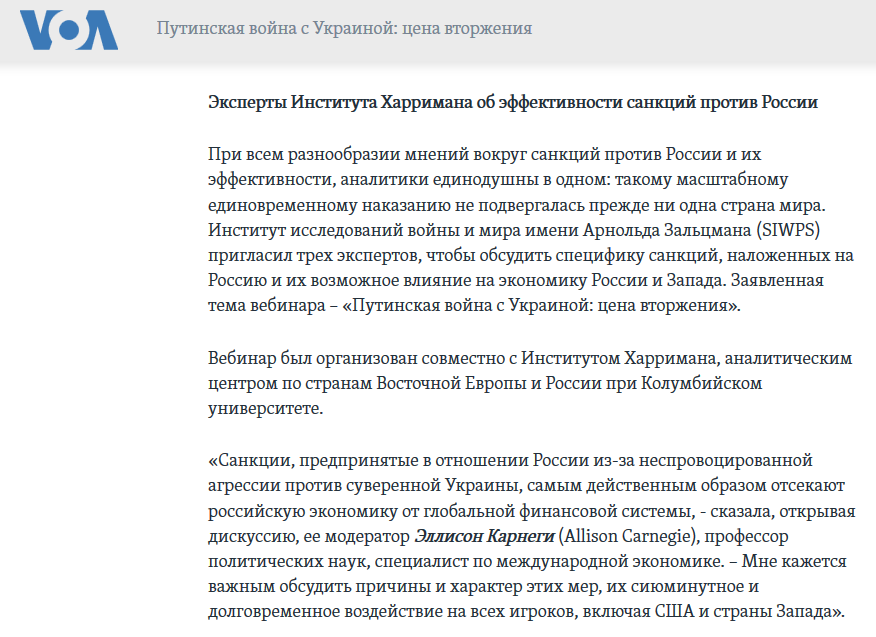Select header title 'Путинская война с Украиной: цена вторжения'
The image size is (876, 637).
[x=344, y=28]
